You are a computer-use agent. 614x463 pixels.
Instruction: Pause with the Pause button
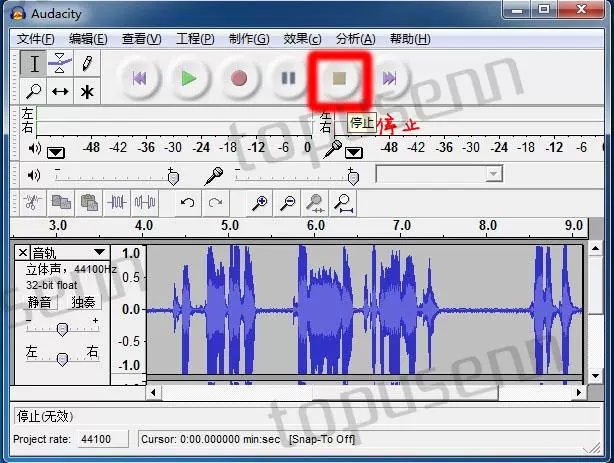289,78
